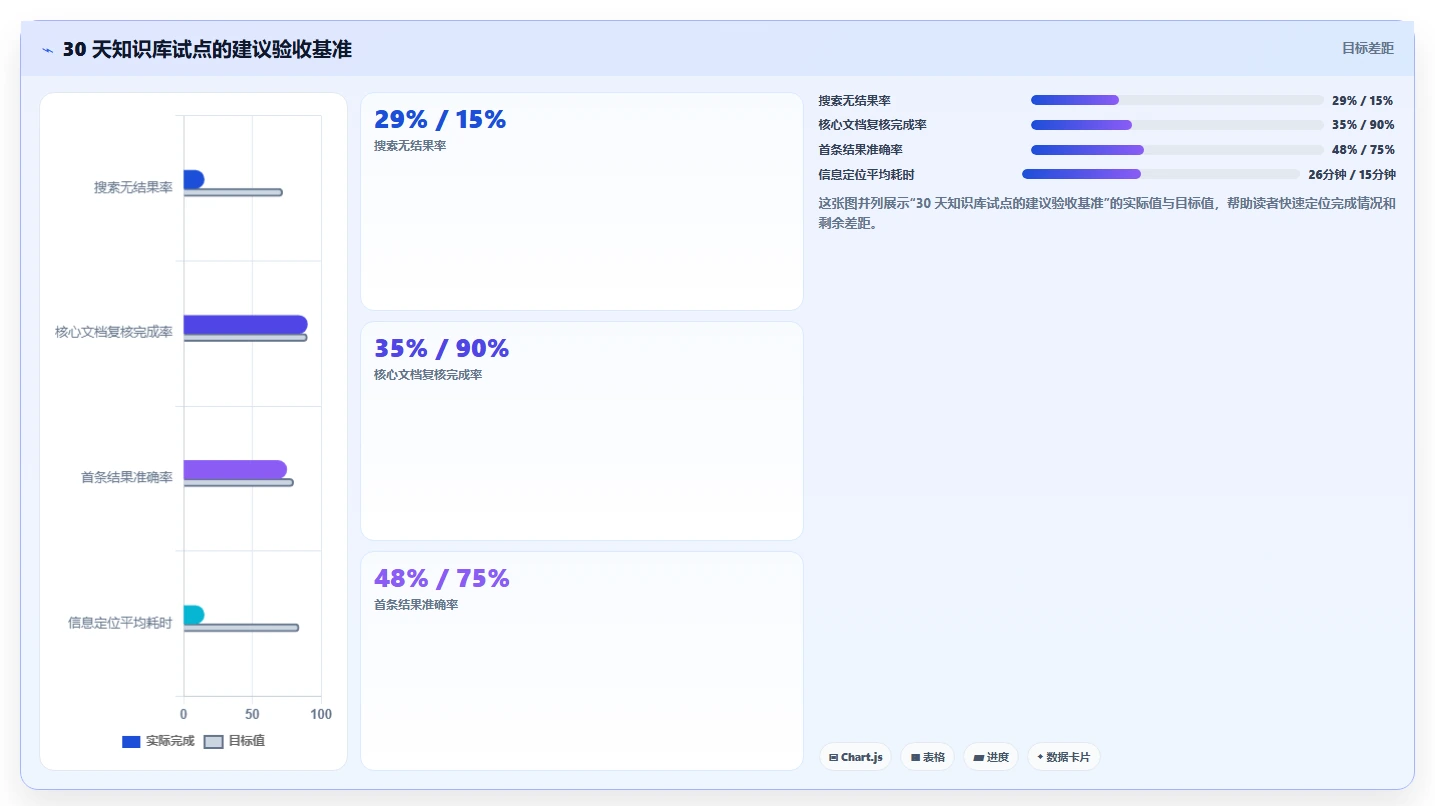Click the cyan 信息定位平均耗时 actual bar
The height and width of the screenshot is (806, 1435).
point(194,614)
